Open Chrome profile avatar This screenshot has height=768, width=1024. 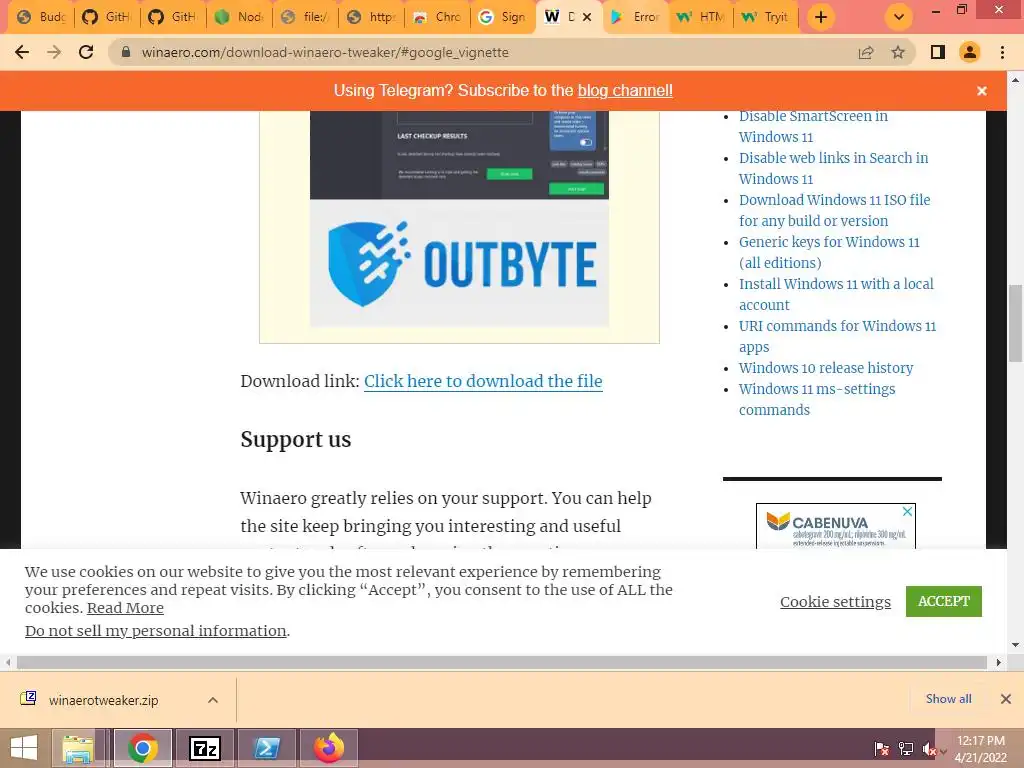970,52
